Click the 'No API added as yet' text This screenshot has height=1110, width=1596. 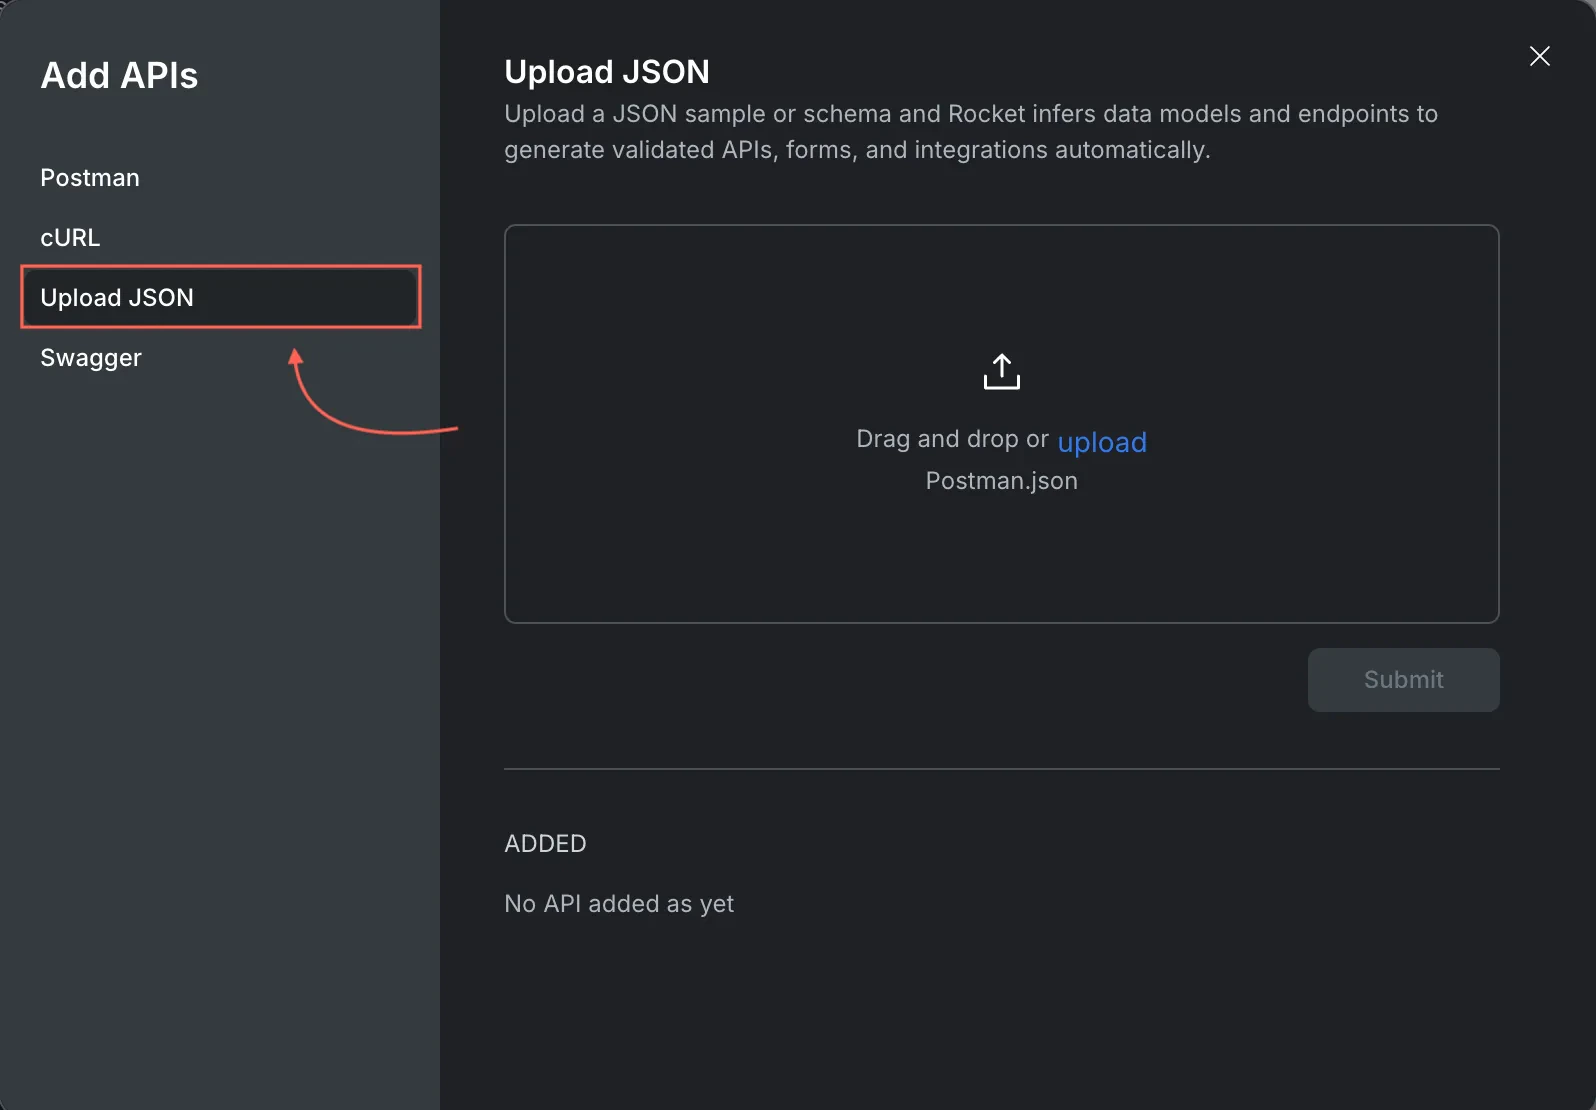(619, 904)
